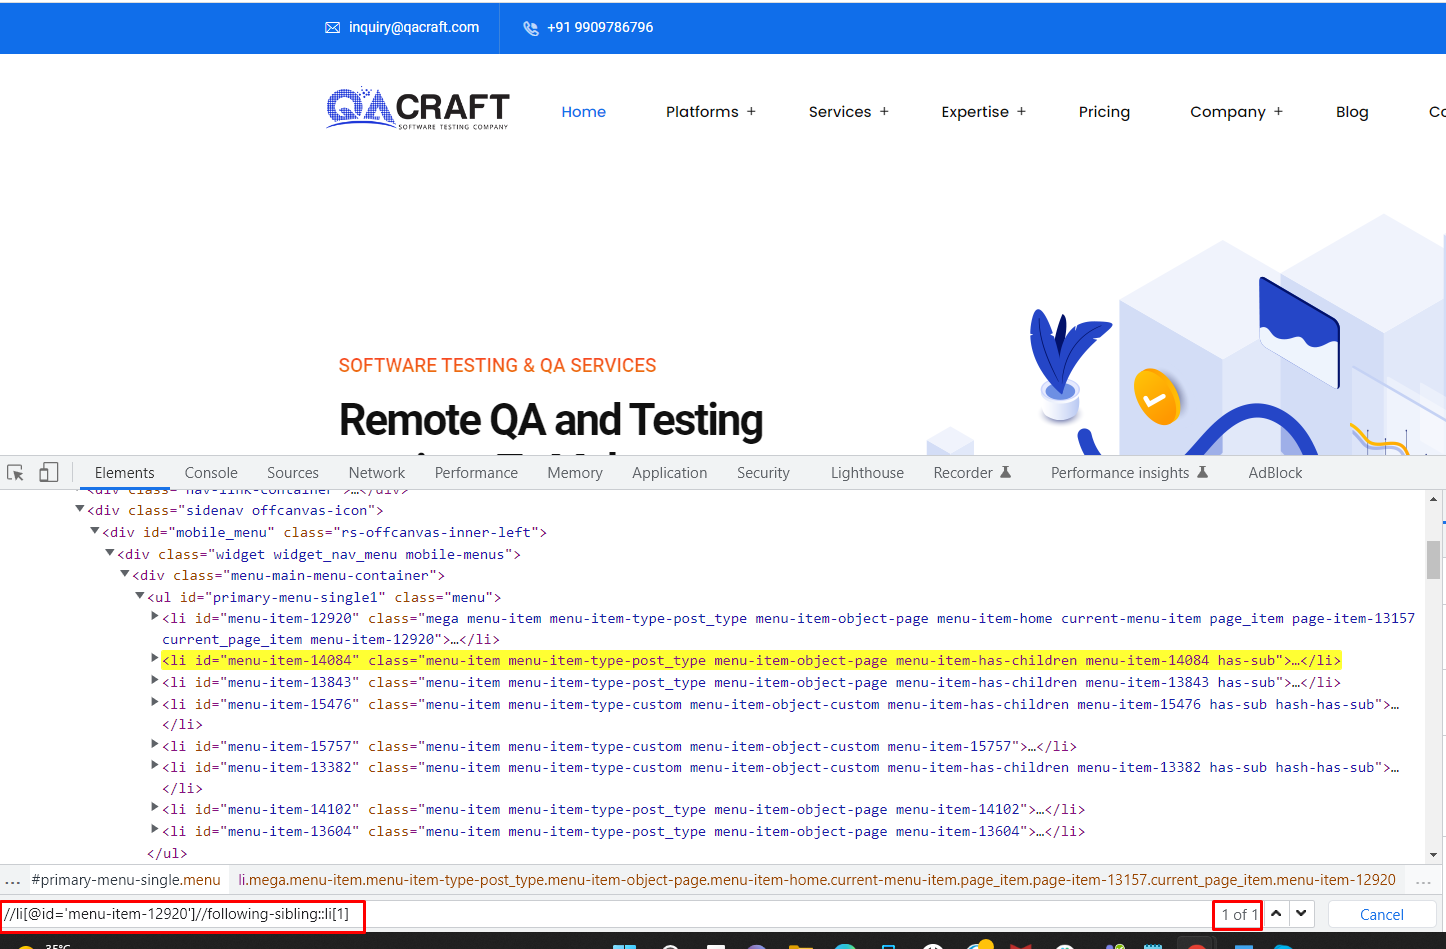Open the Network tab

click(376, 473)
